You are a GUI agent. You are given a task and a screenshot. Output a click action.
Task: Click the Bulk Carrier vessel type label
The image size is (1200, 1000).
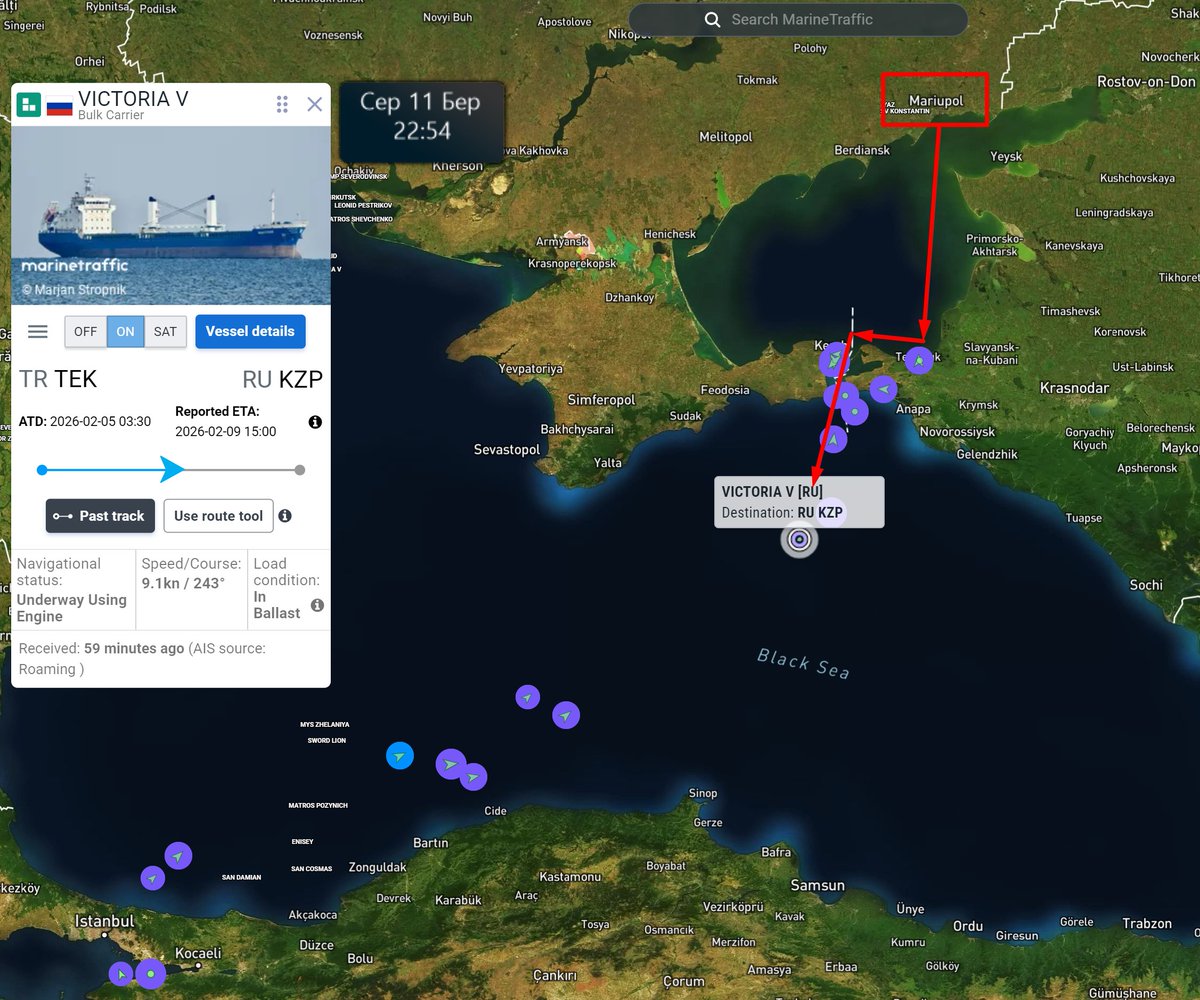pyautogui.click(x=111, y=116)
